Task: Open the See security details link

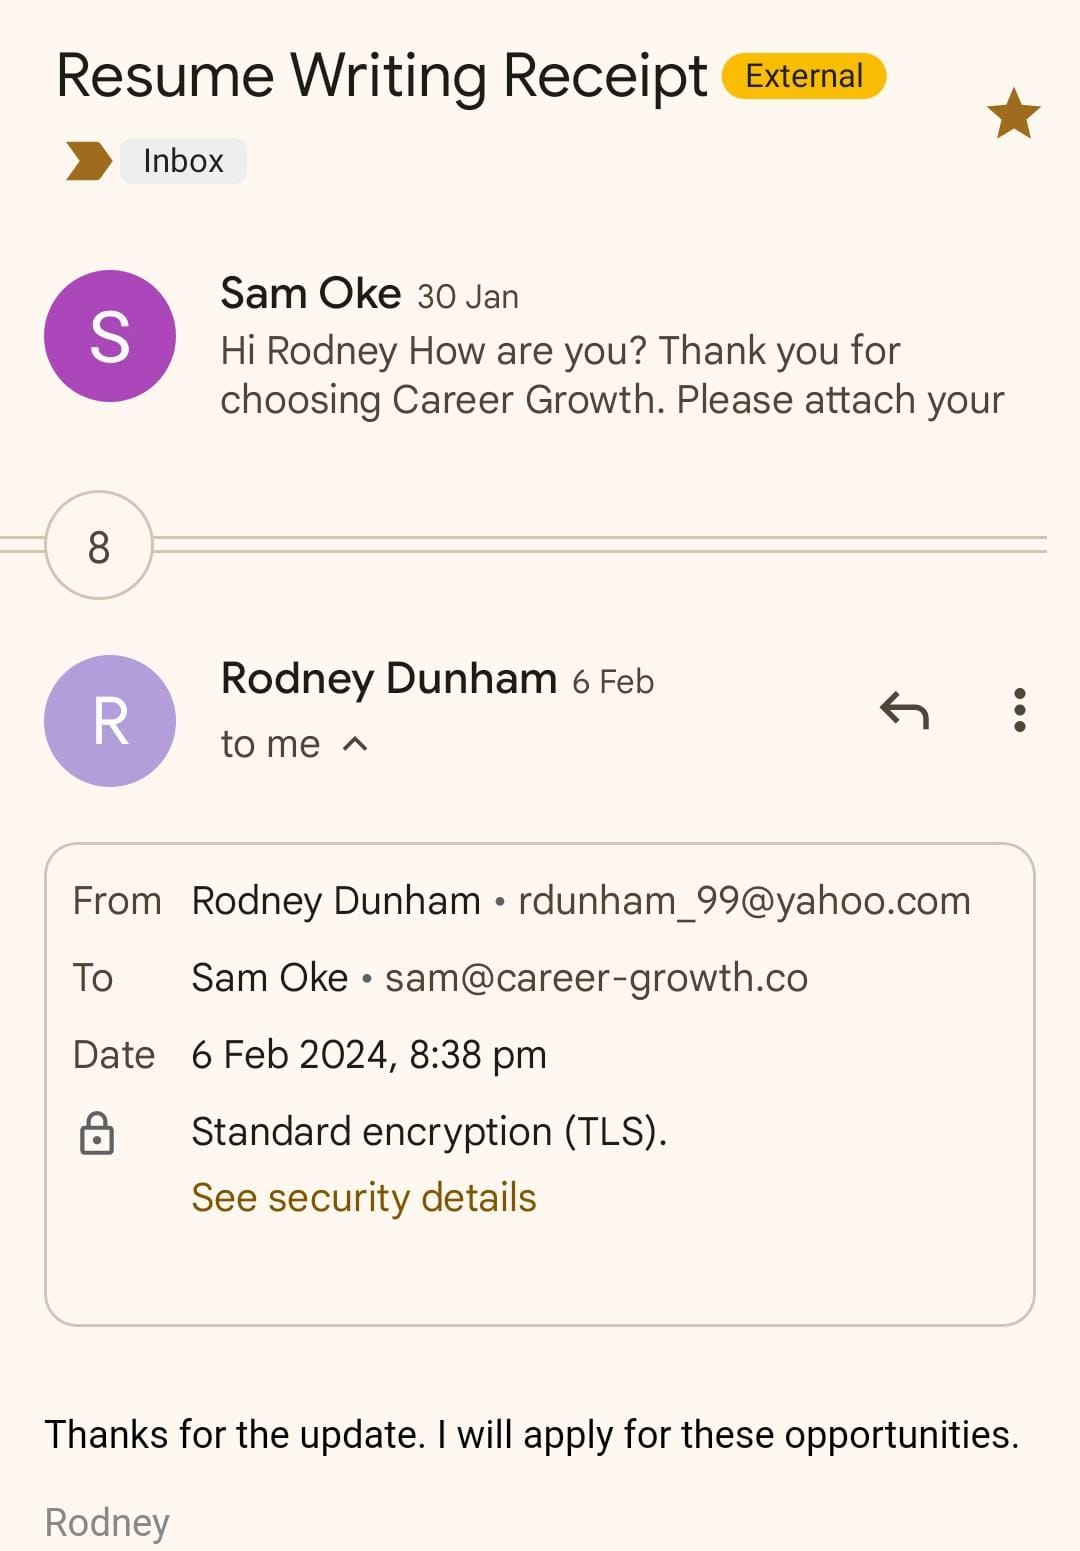Action: 364,1198
